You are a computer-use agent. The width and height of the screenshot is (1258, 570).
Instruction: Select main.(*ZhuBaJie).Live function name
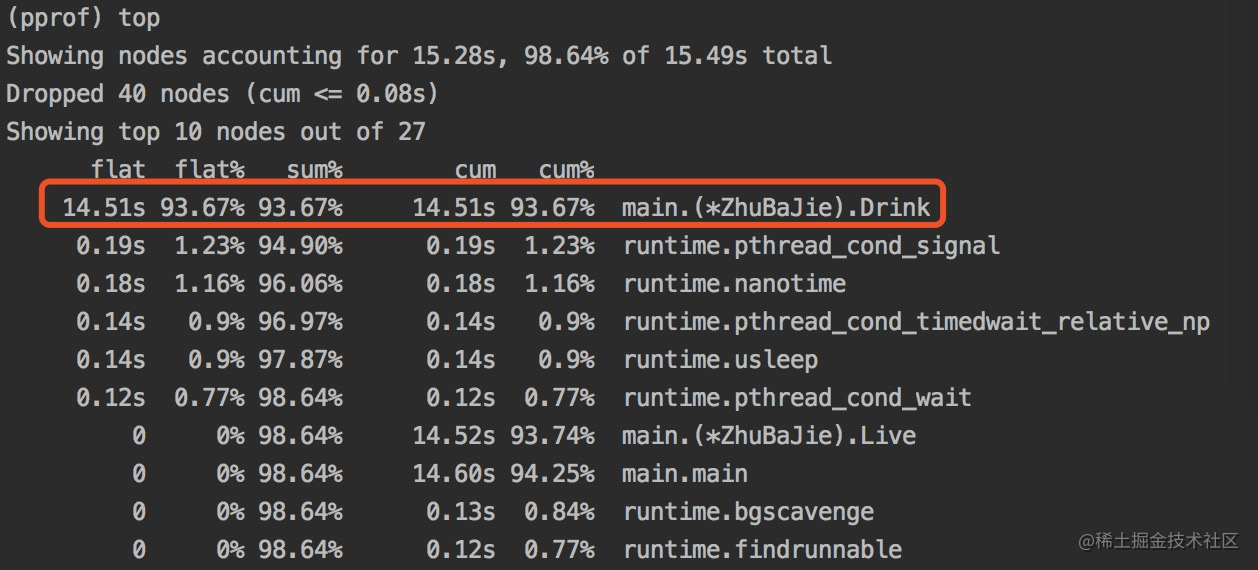click(x=769, y=436)
